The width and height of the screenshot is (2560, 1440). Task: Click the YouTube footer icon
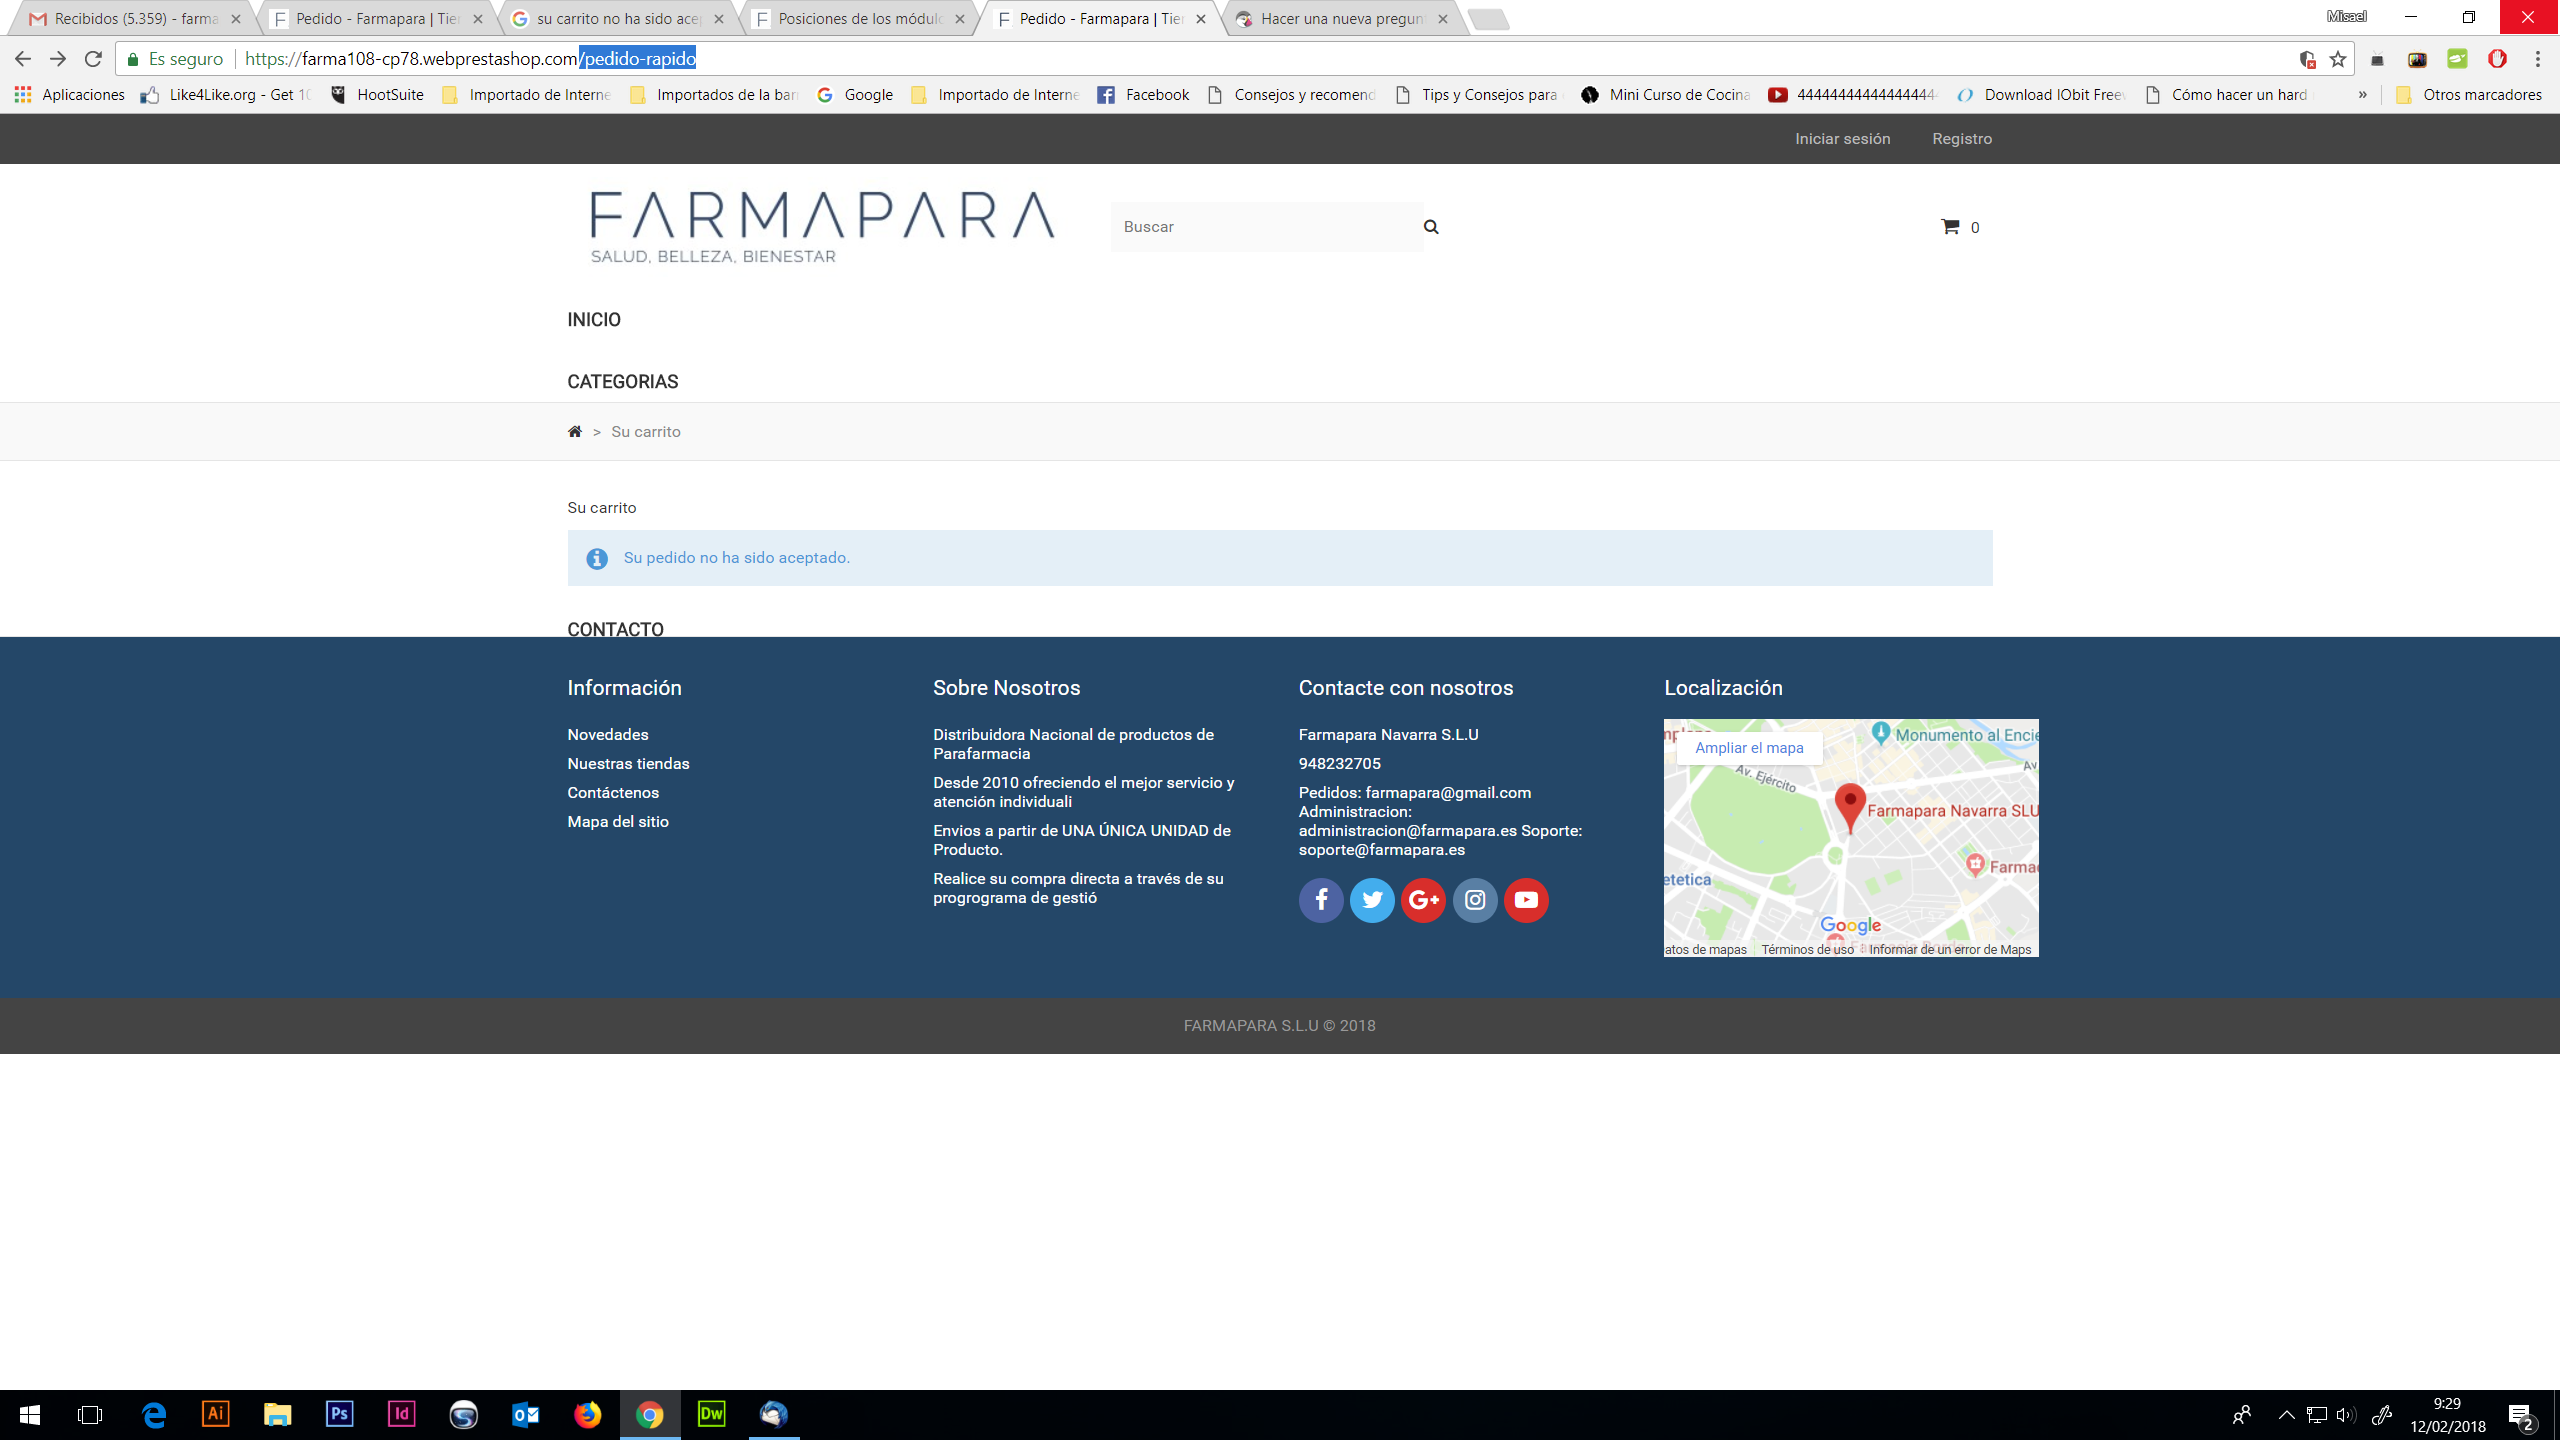pyautogui.click(x=1526, y=900)
